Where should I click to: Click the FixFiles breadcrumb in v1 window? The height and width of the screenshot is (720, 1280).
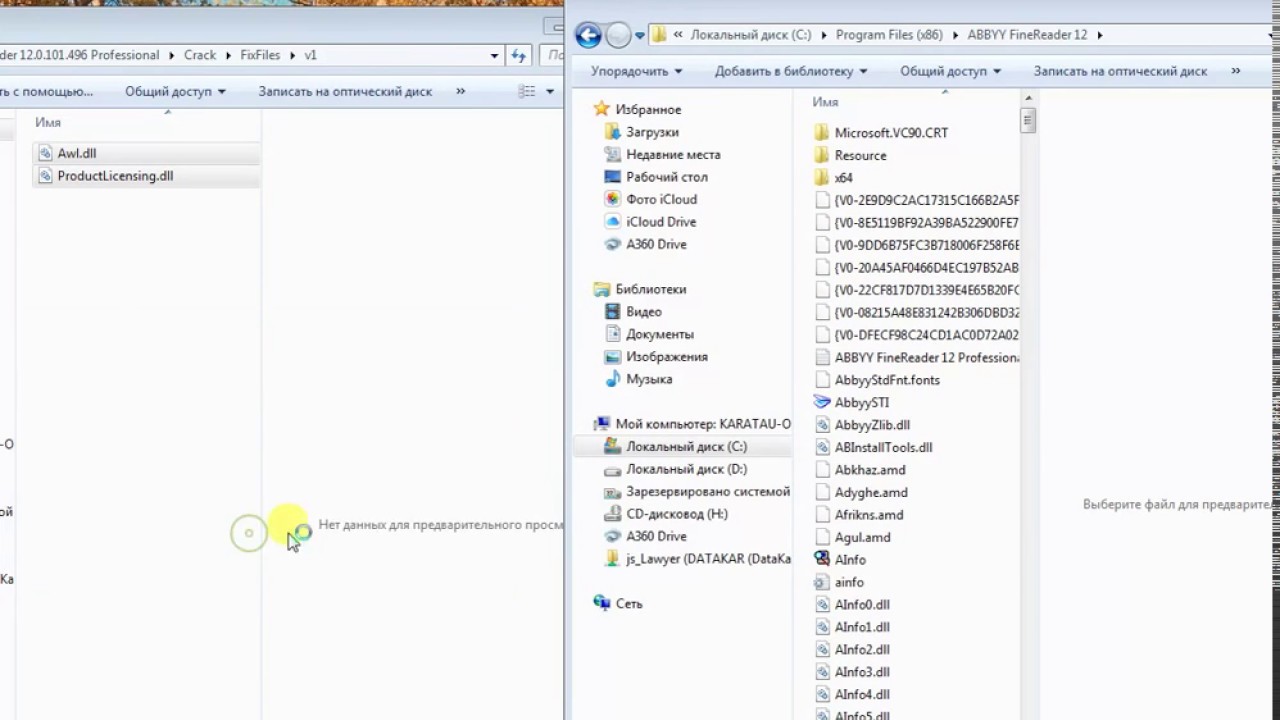[260, 55]
